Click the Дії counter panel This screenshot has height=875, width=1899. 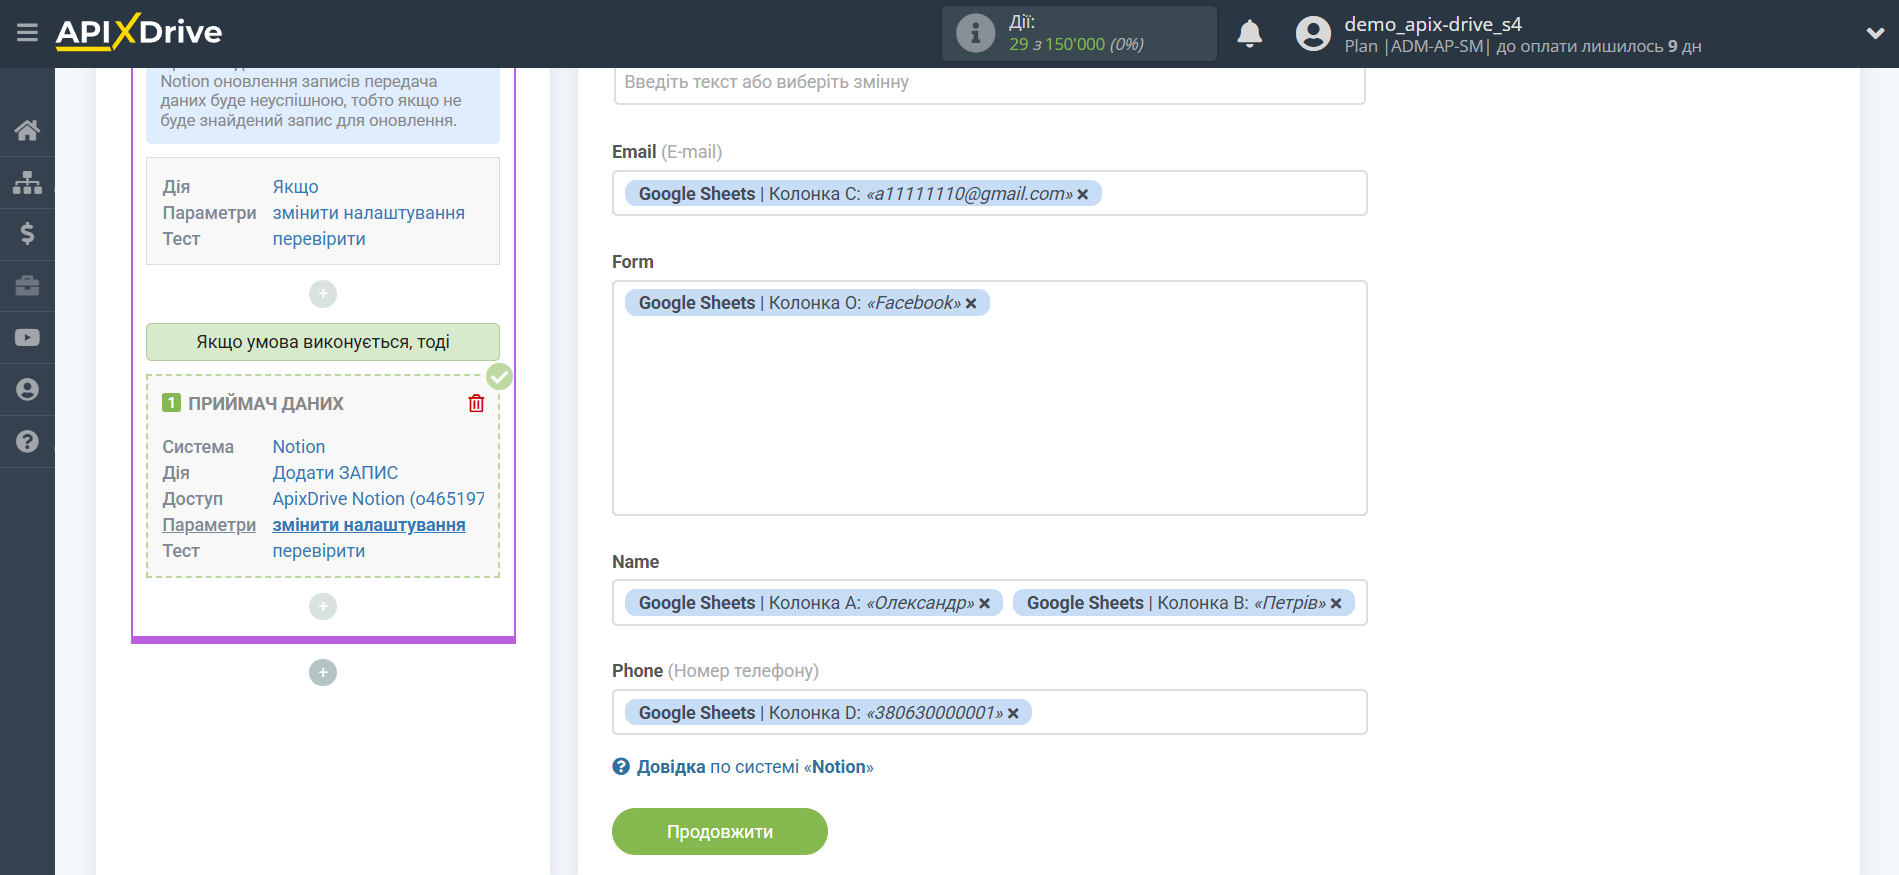[x=1079, y=33]
